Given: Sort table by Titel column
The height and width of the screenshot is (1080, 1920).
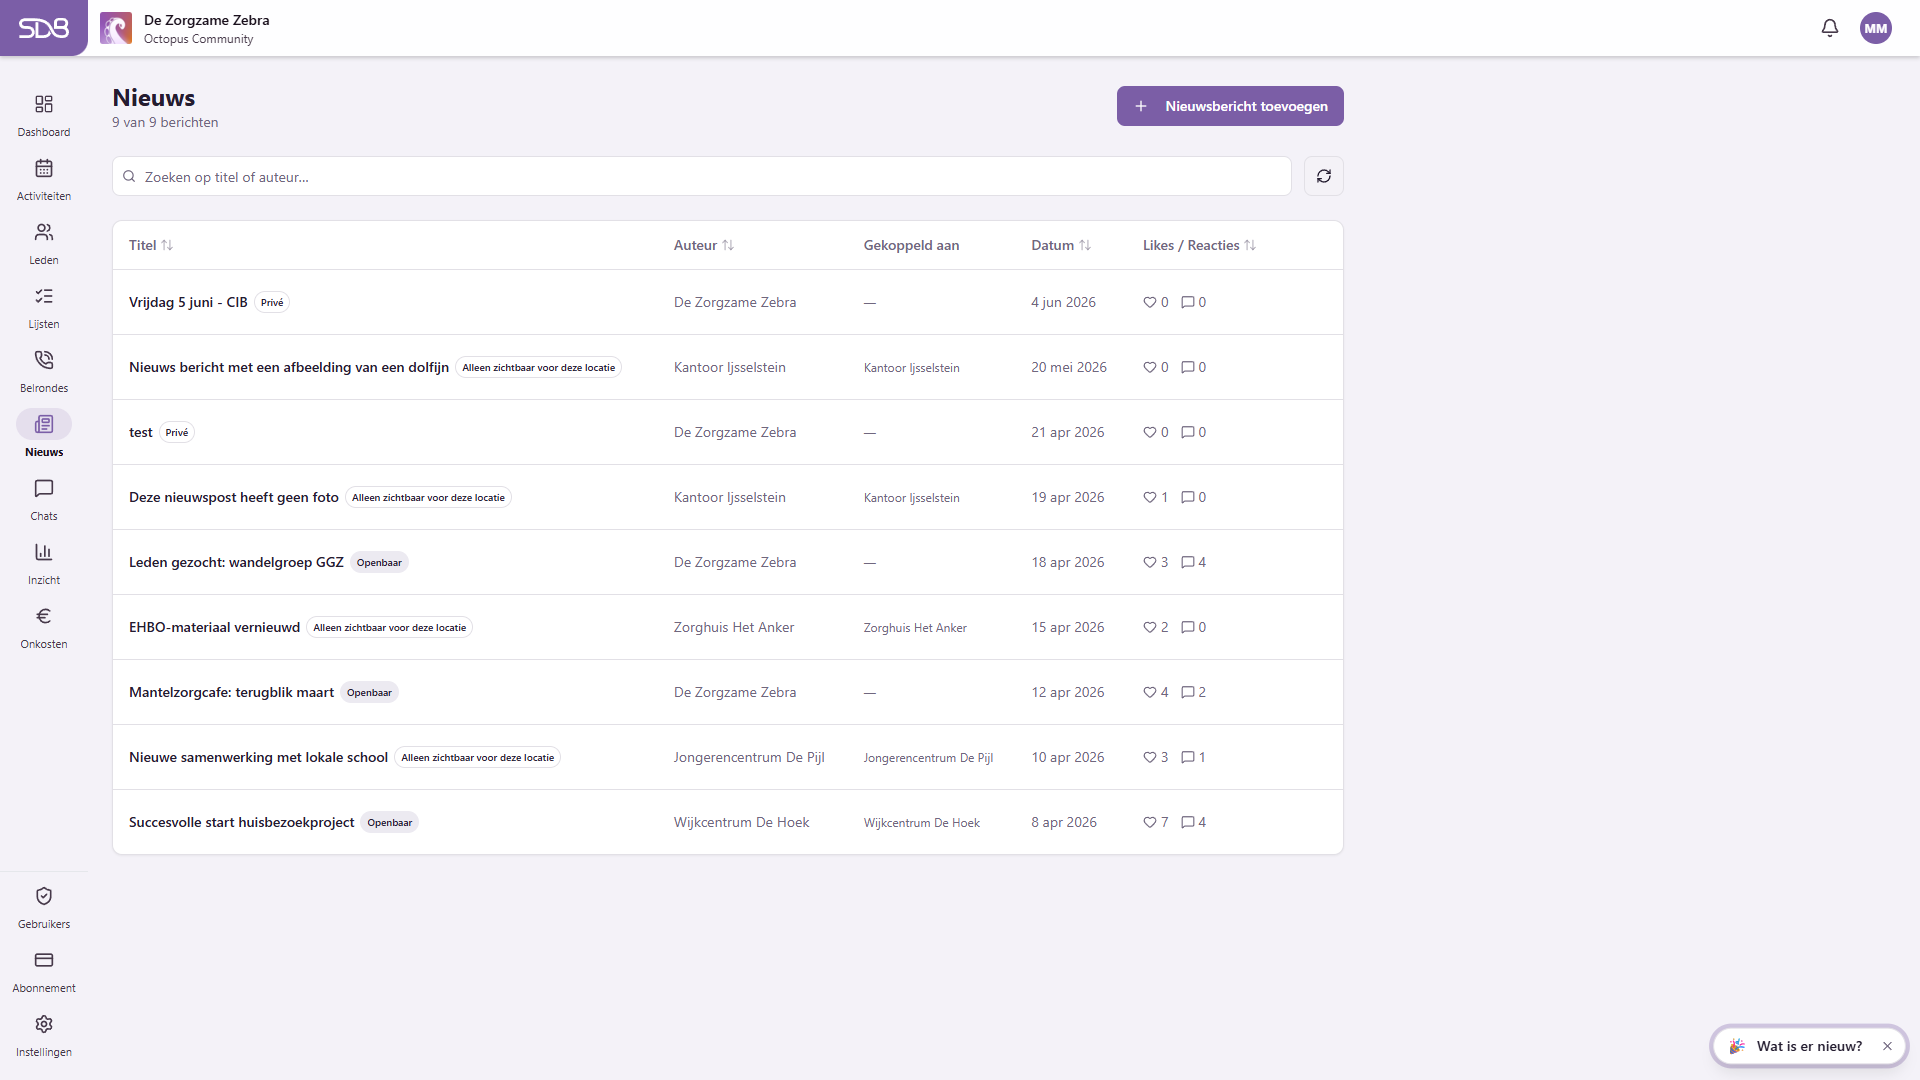Looking at the screenshot, I should click(151, 245).
